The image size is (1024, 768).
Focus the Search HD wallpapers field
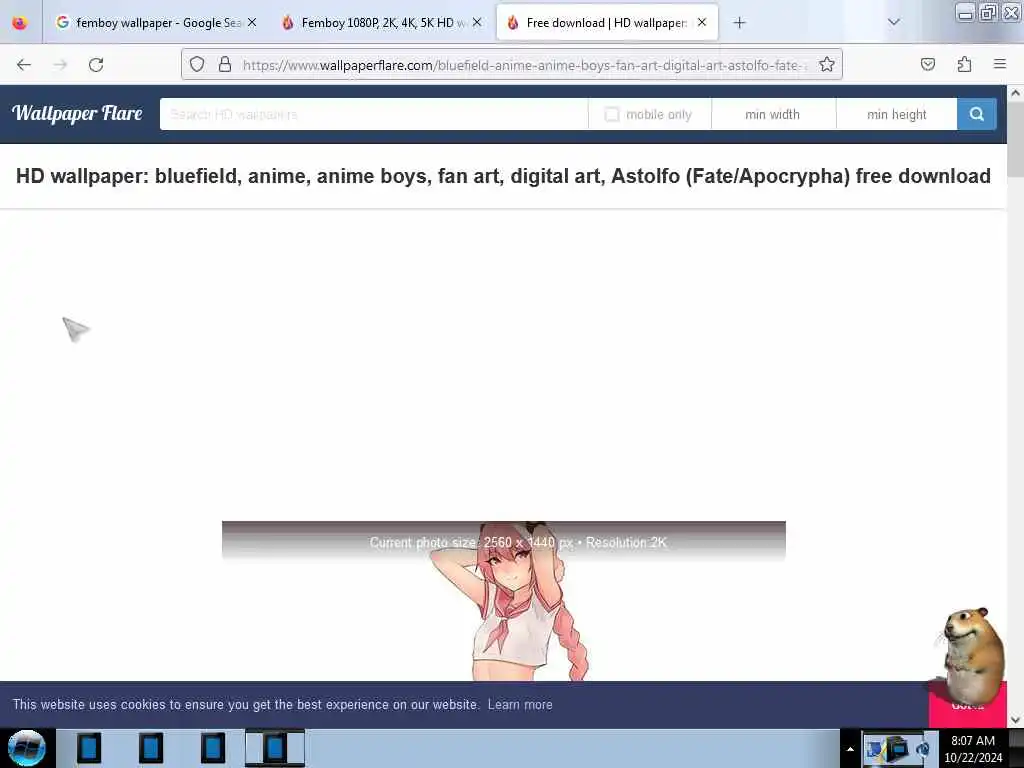(x=374, y=114)
